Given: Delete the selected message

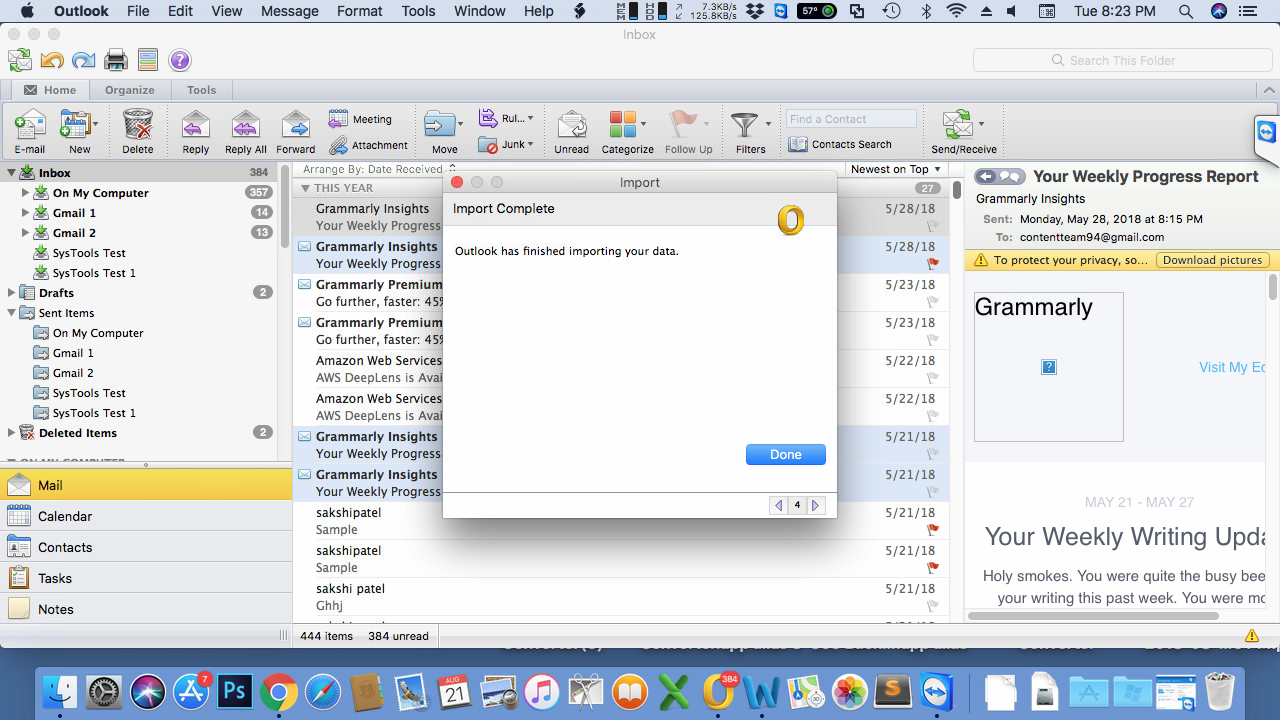Looking at the screenshot, I should (x=138, y=131).
